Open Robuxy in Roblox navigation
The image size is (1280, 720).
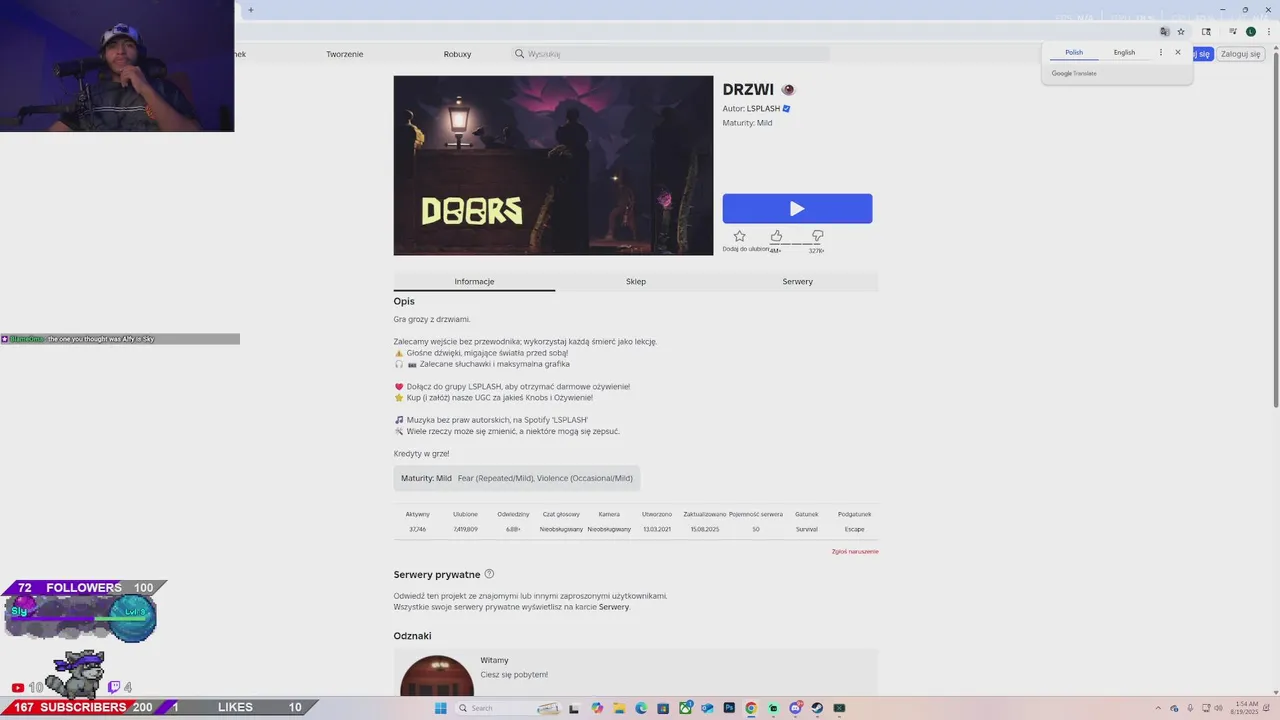pyautogui.click(x=457, y=54)
